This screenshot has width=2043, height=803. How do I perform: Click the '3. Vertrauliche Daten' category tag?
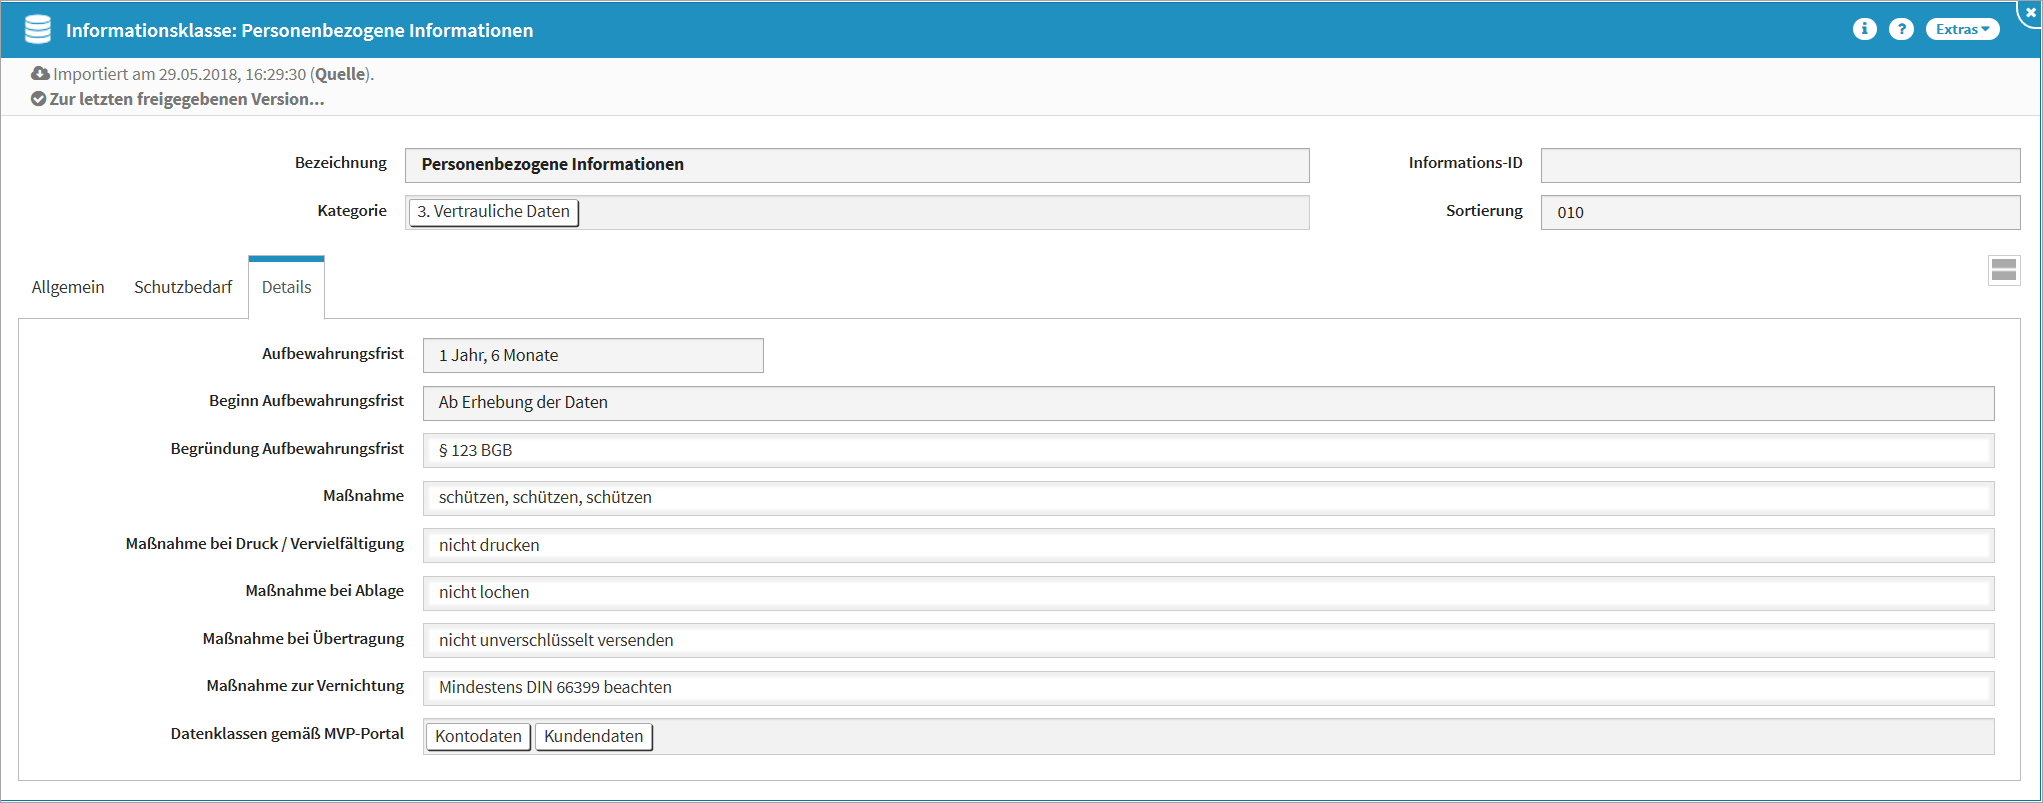point(493,212)
